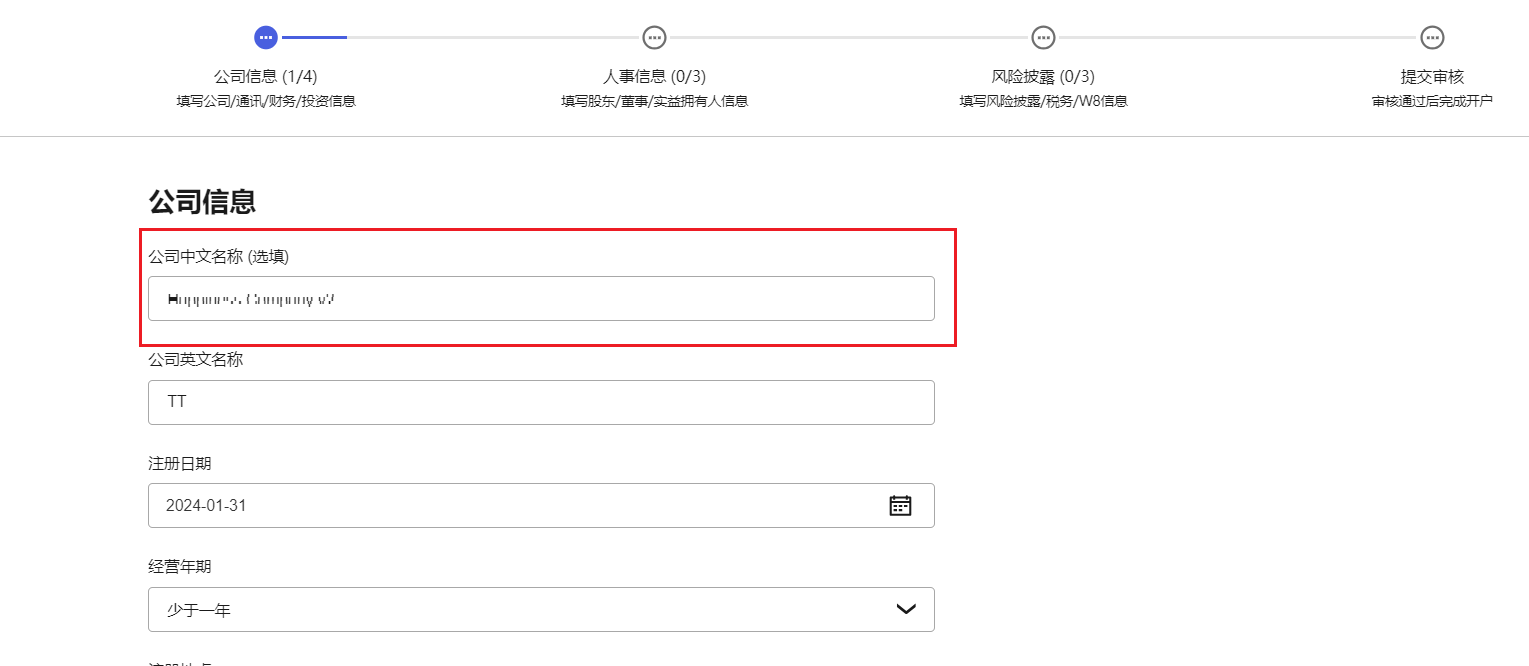This screenshot has width=1529, height=666.
Task: Click the 提交审核 step circle icon
Action: 1432,38
